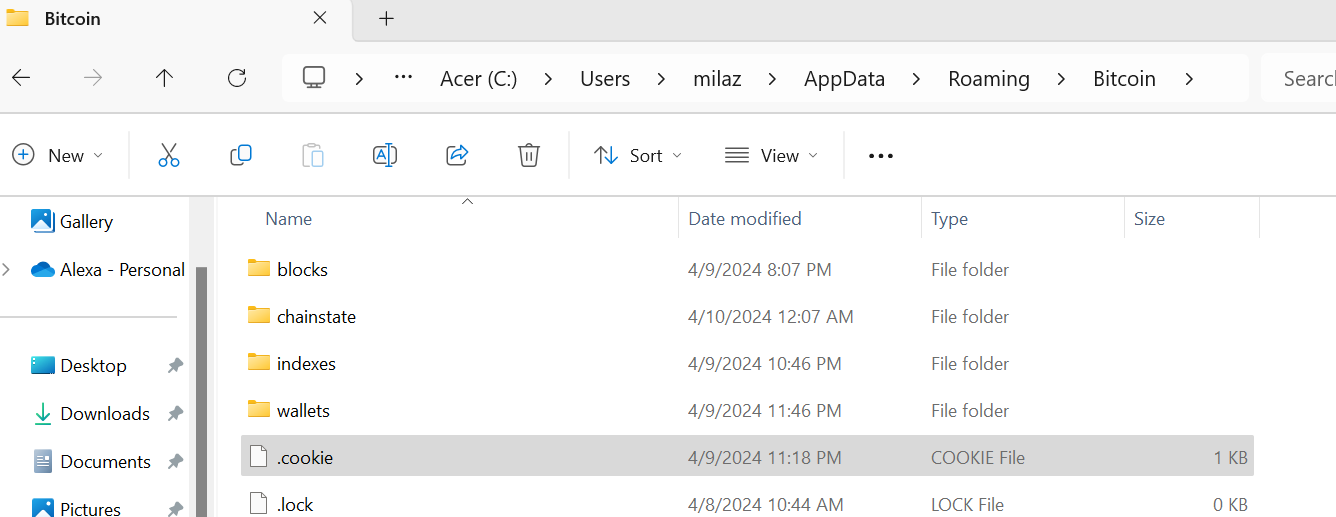
Task: Click the navigation pane vertical scrollbar
Action: tap(201, 391)
